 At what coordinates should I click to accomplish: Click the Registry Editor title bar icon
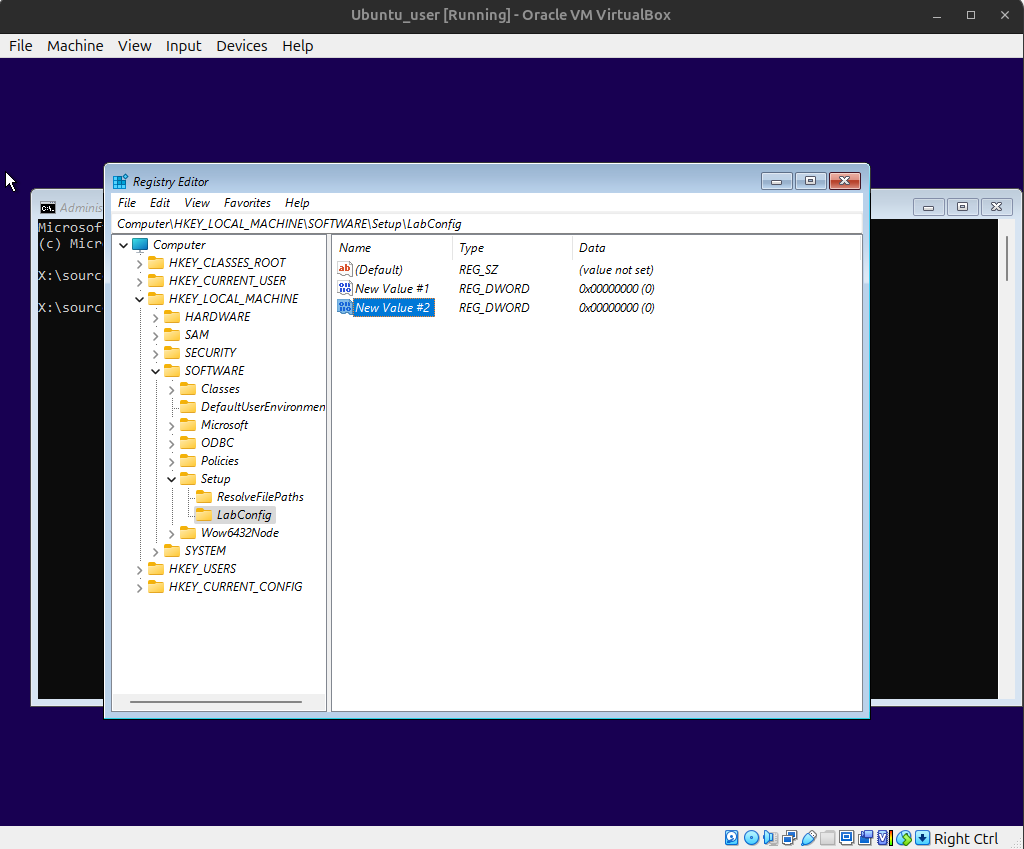120,182
